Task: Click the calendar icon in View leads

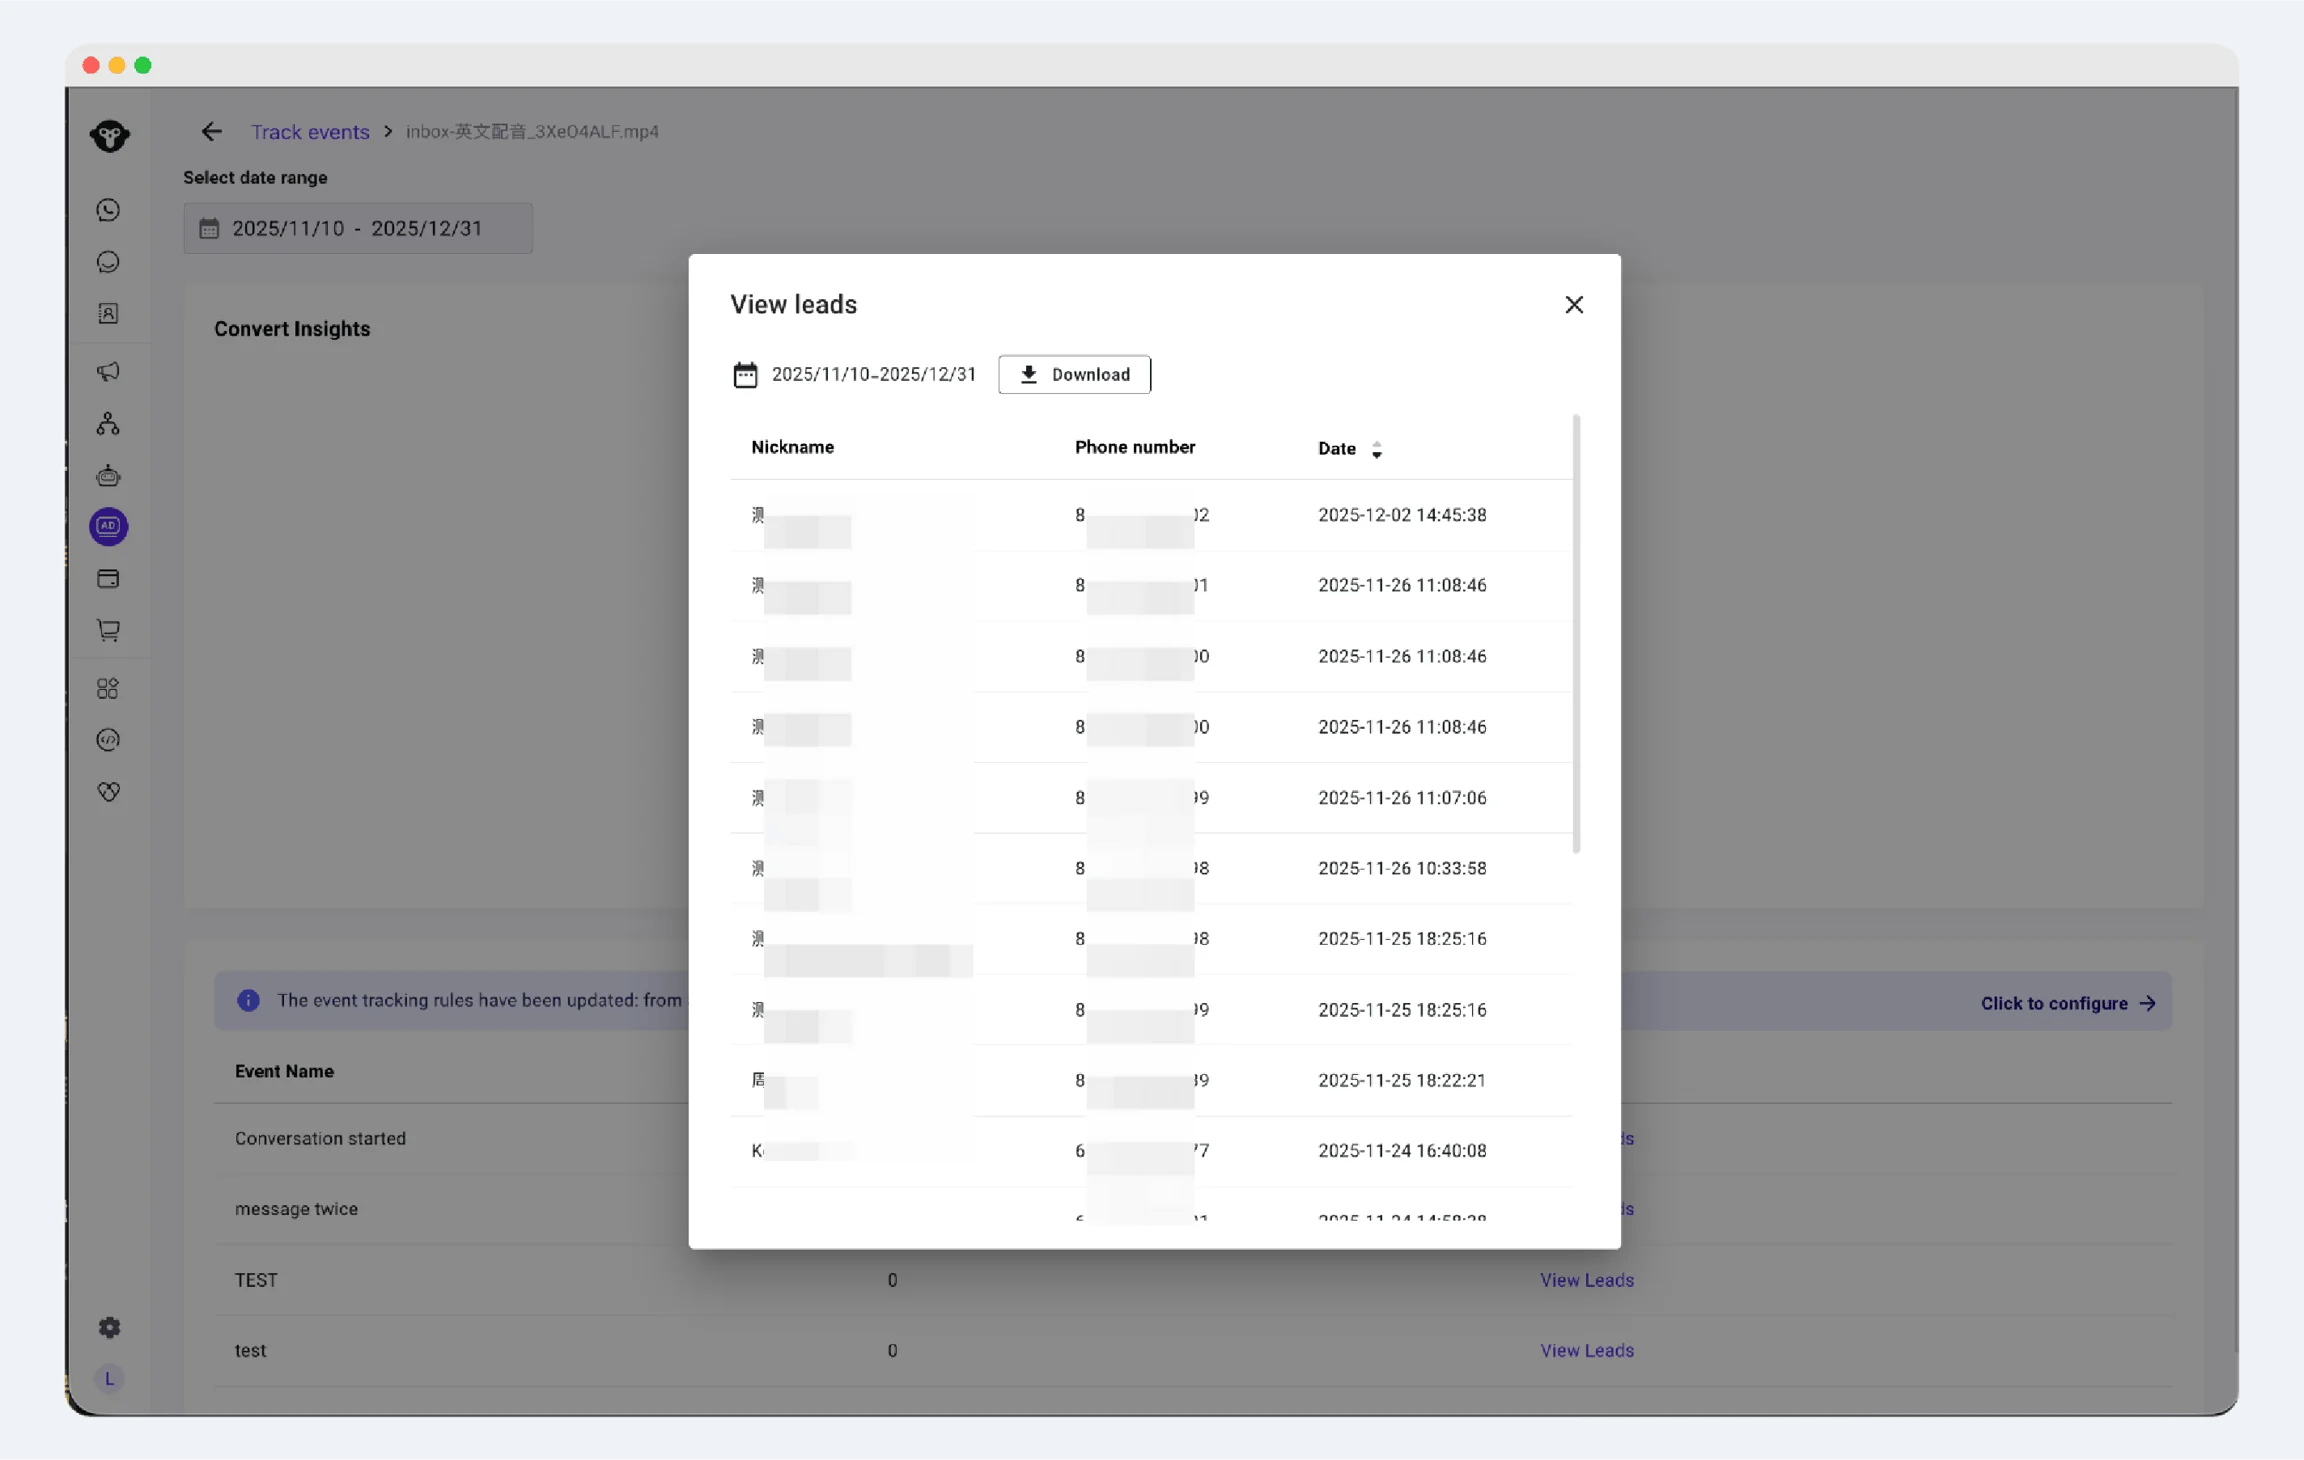Action: click(x=745, y=375)
